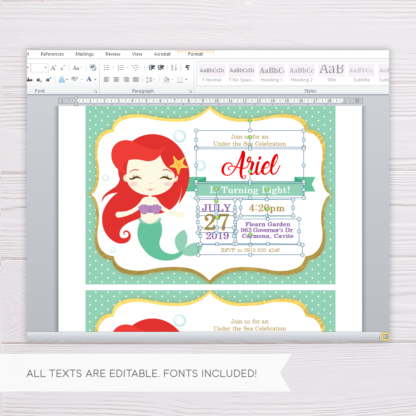This screenshot has width=416, height=416.
Task: Open line spacing options
Action: [x=150, y=80]
